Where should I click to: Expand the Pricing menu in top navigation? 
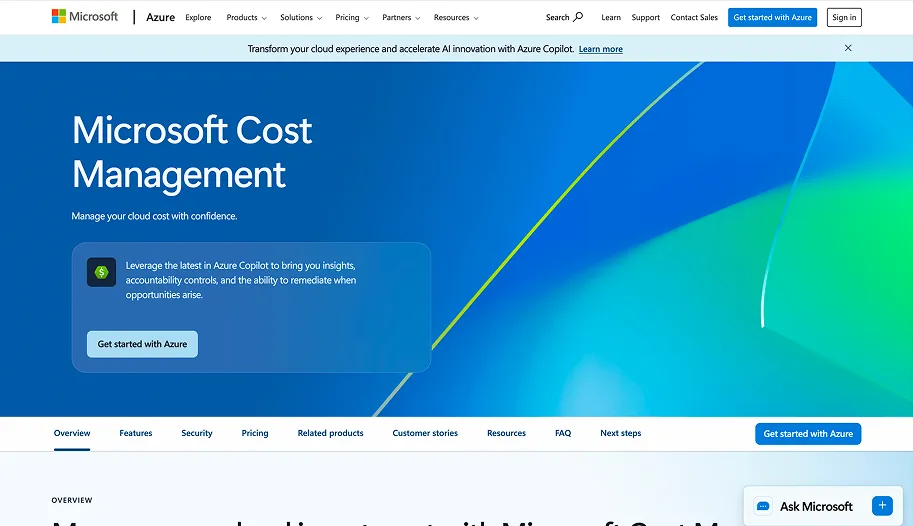pyautogui.click(x=352, y=17)
